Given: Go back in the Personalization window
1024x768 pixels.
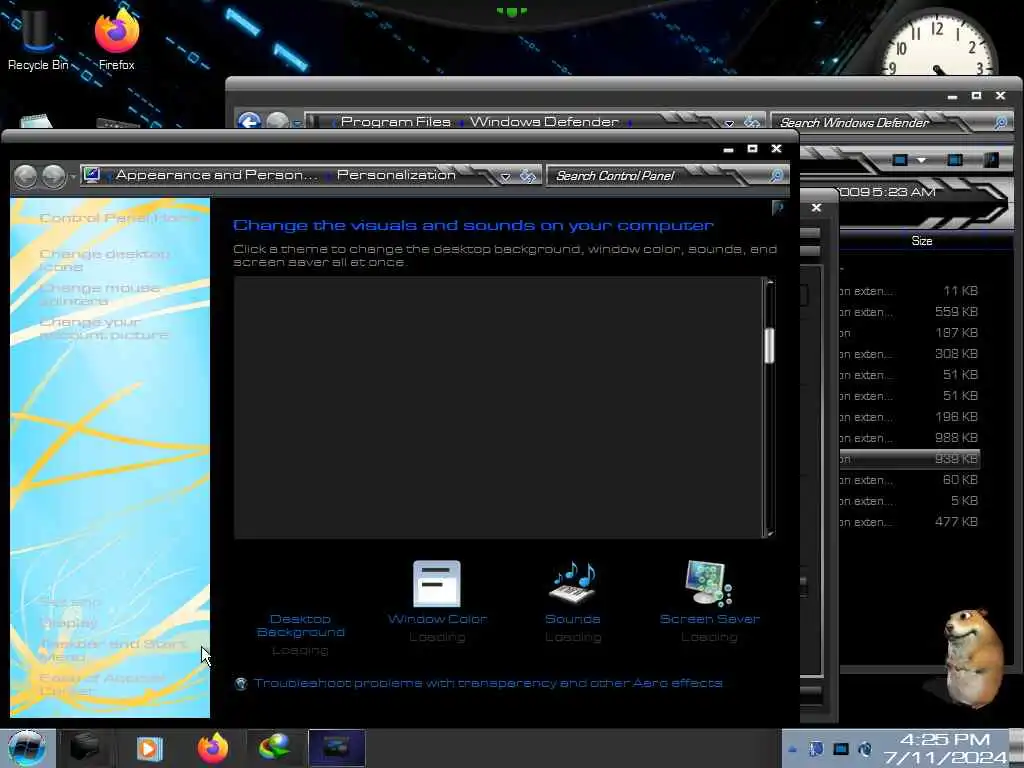Looking at the screenshot, I should coord(25,176).
